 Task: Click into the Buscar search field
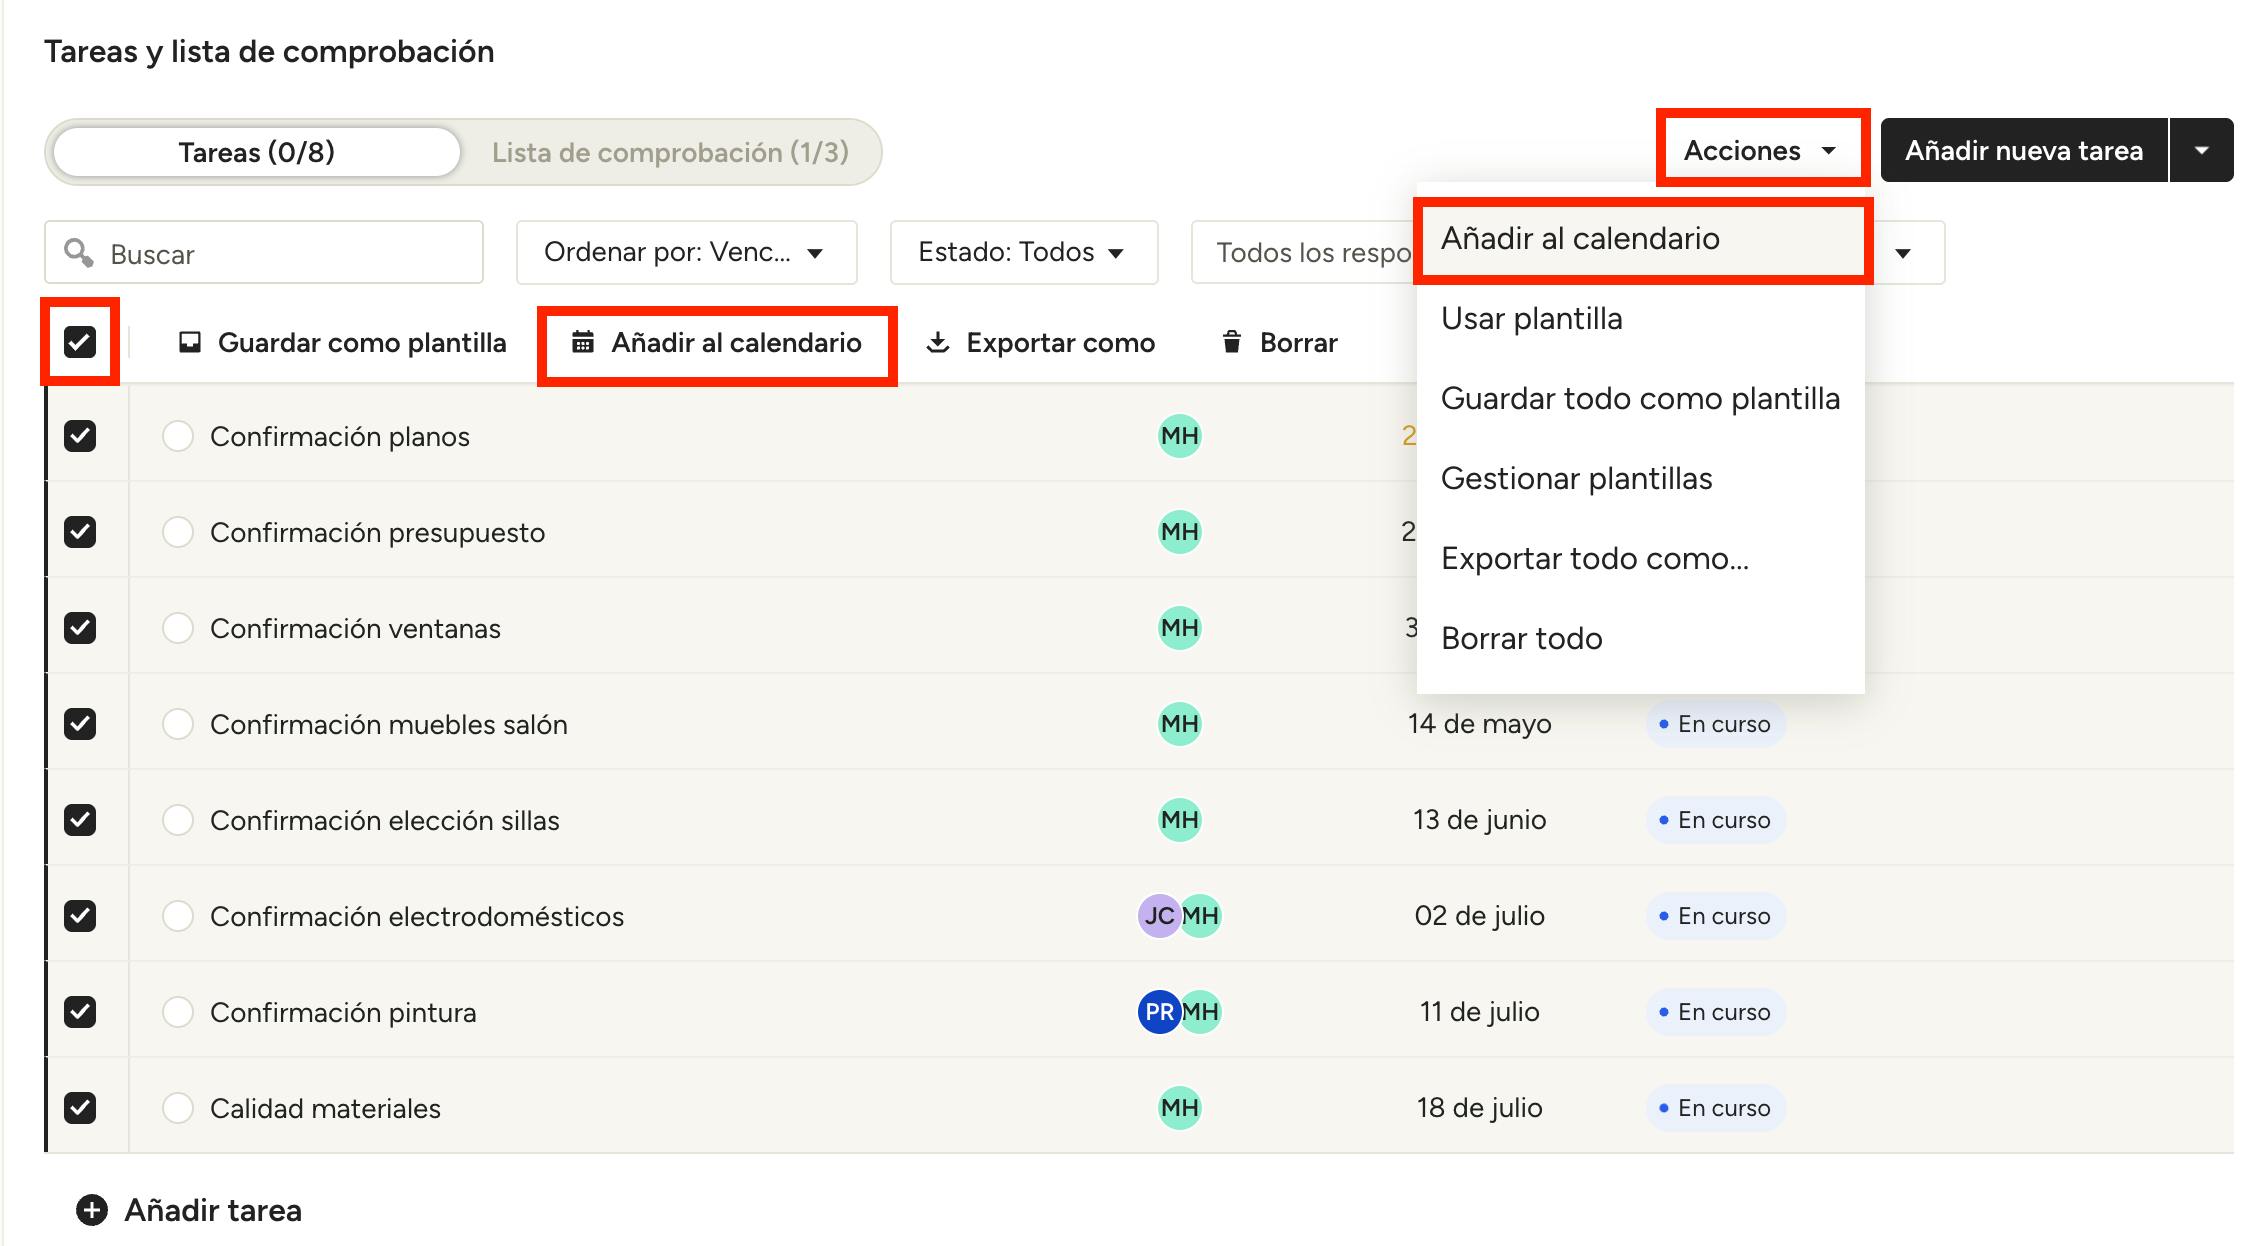(290, 253)
